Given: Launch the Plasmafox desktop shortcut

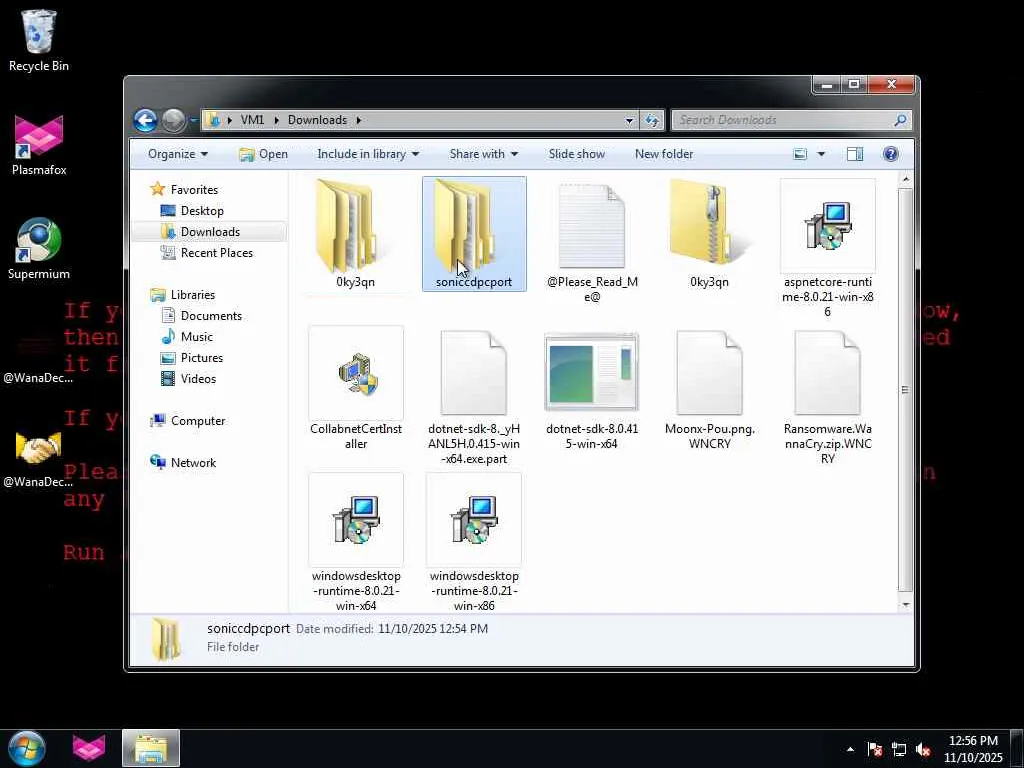Looking at the screenshot, I should 39,145.
